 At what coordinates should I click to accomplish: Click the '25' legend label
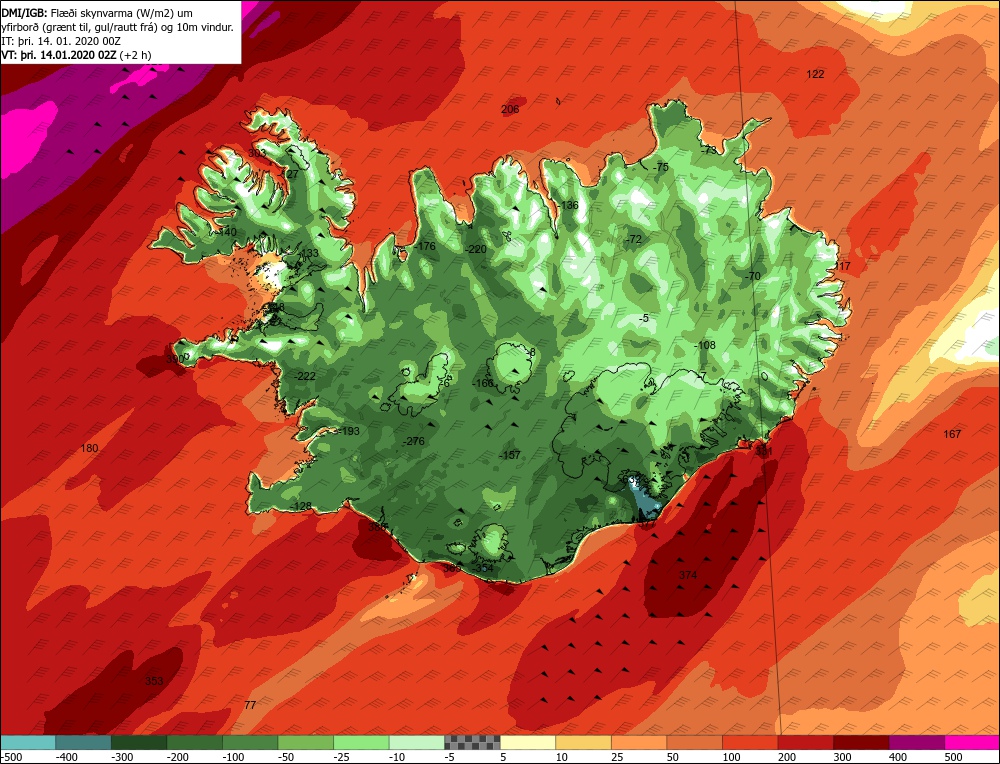pos(617,757)
